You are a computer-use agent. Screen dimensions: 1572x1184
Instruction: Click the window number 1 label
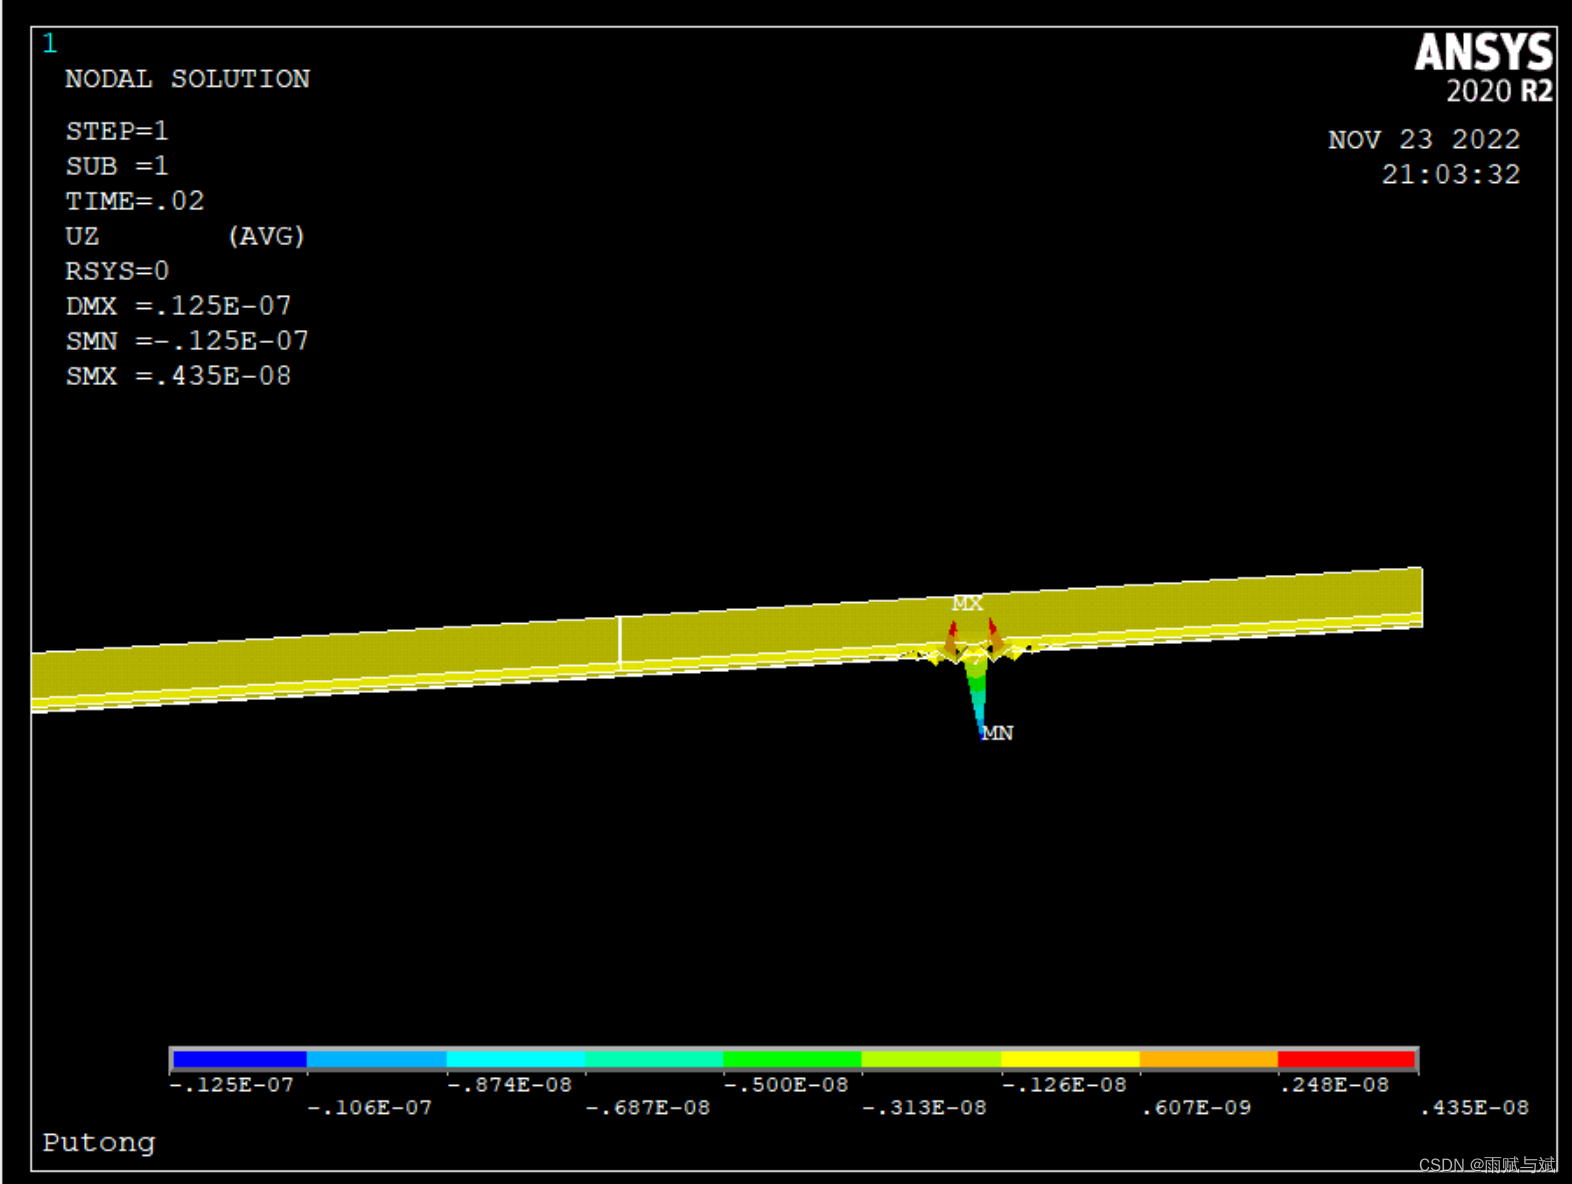tap(50, 43)
